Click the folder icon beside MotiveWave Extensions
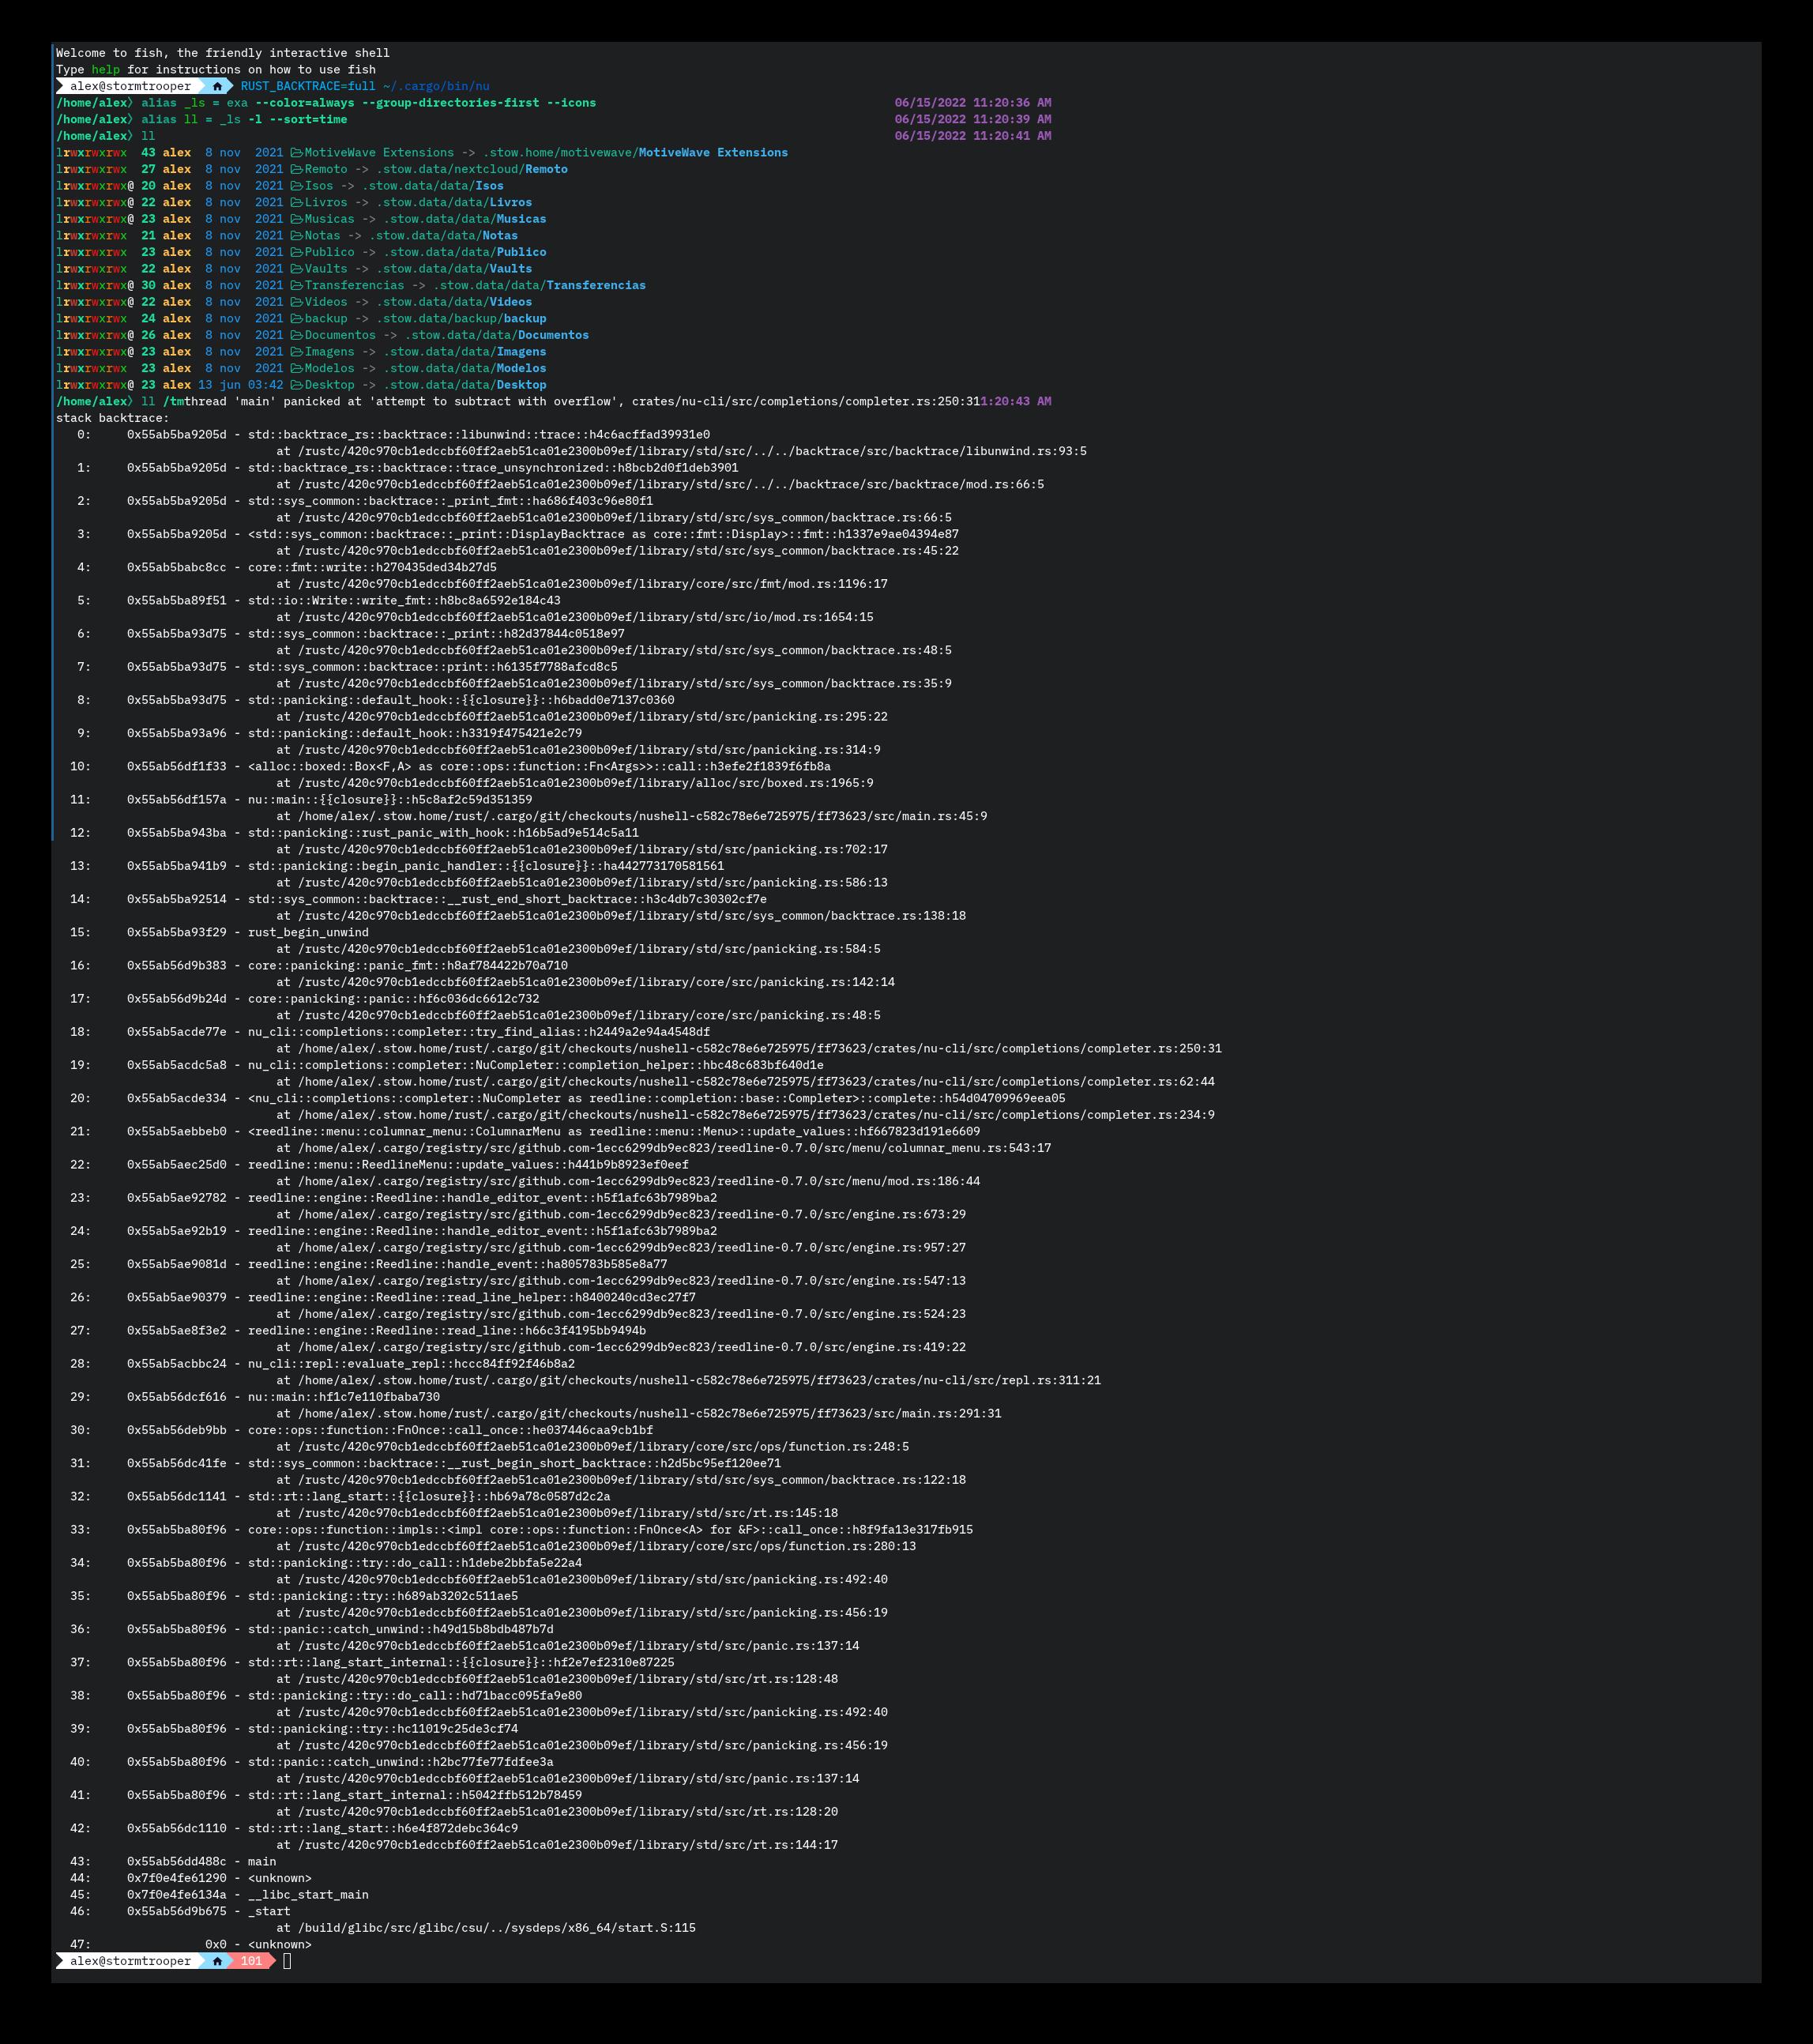This screenshot has width=1813, height=2044. coord(296,152)
